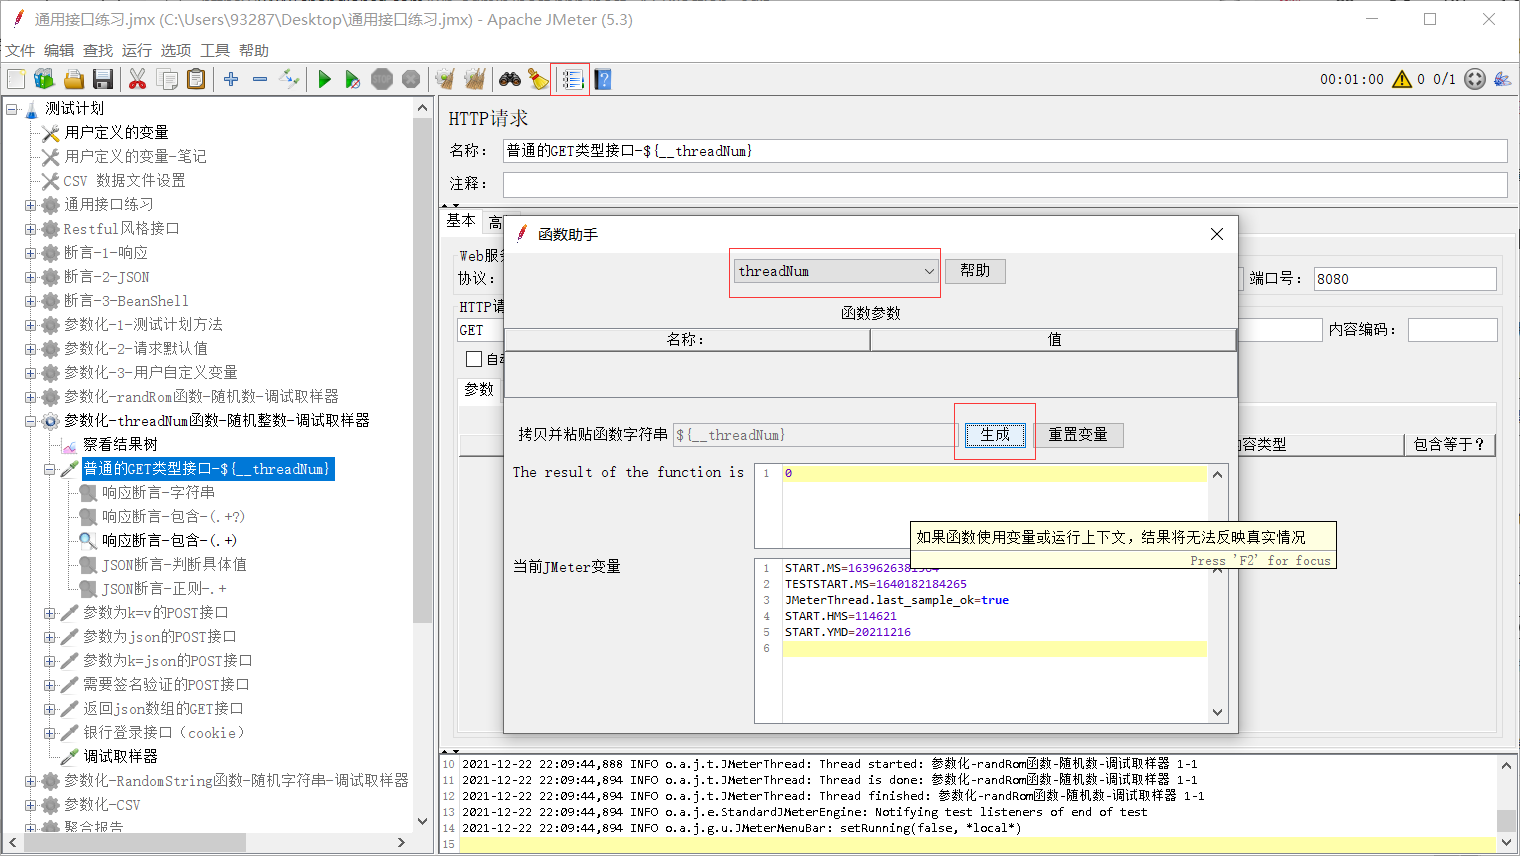Clear all results with double broom icon

(x=474, y=79)
